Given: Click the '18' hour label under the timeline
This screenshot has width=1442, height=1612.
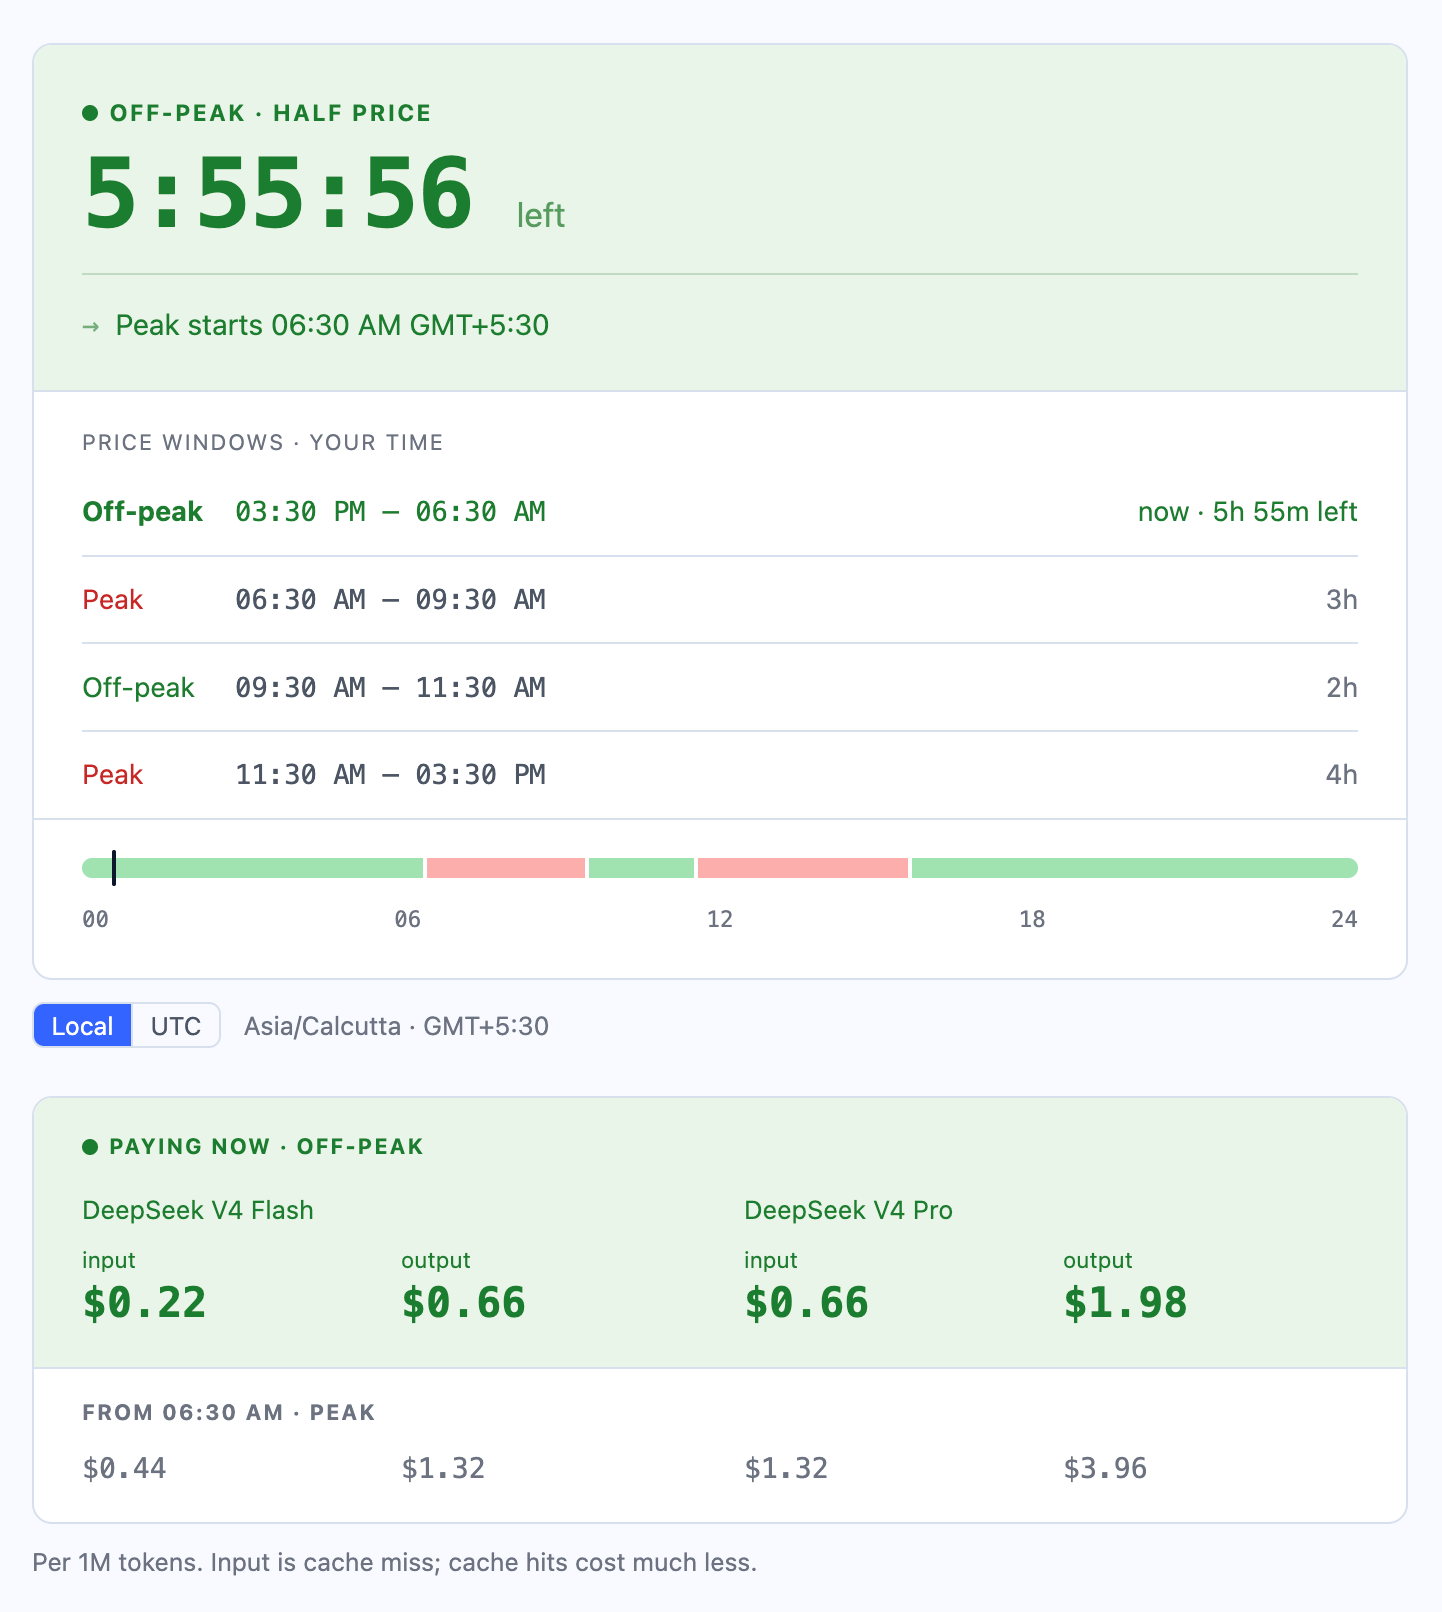Looking at the screenshot, I should tap(1032, 919).
